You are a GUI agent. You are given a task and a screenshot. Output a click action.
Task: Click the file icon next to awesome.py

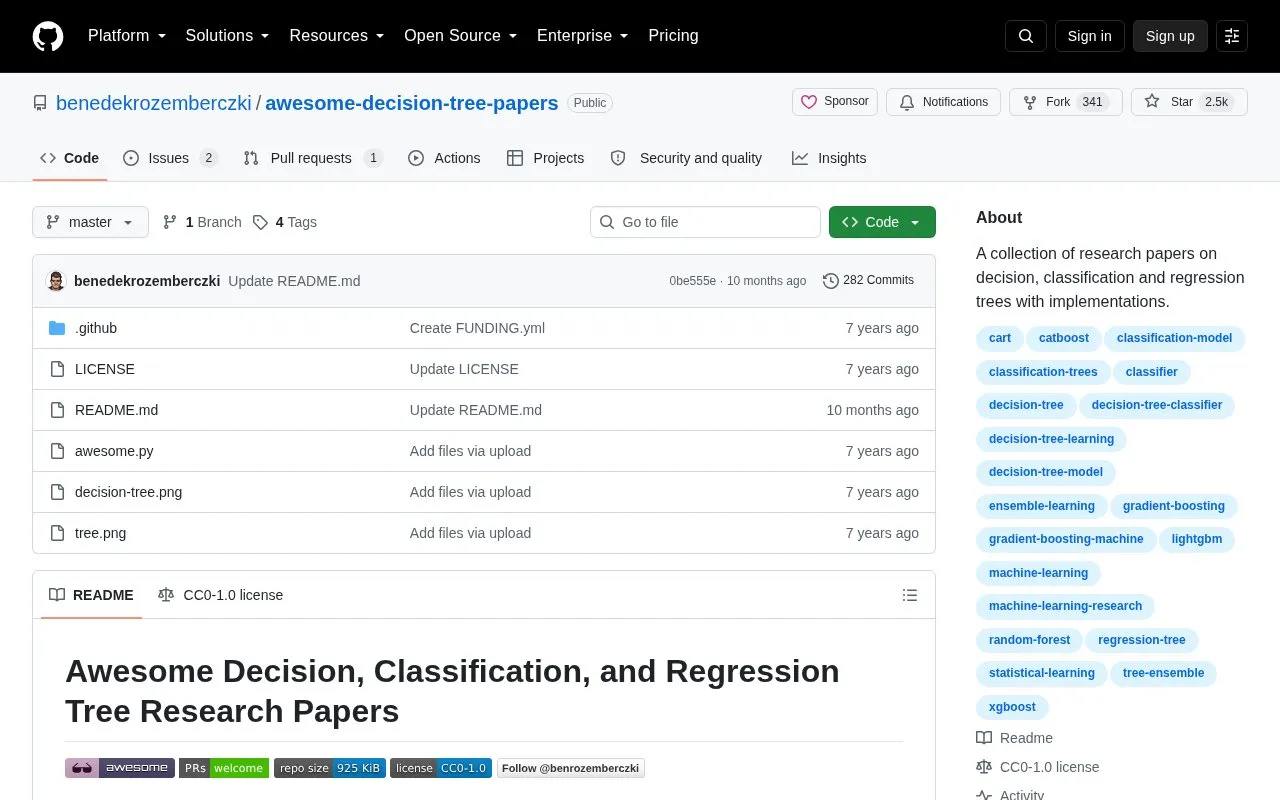click(x=57, y=451)
